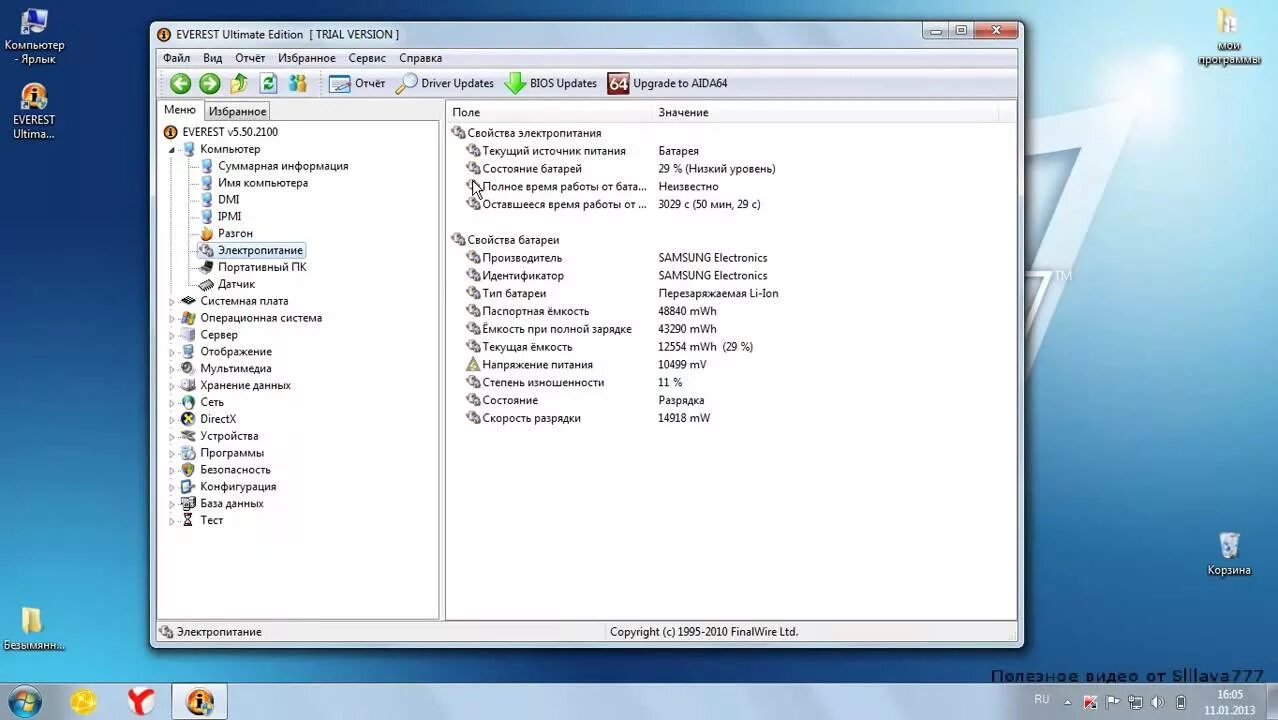Open Корзина desktop icon

click(1229, 554)
